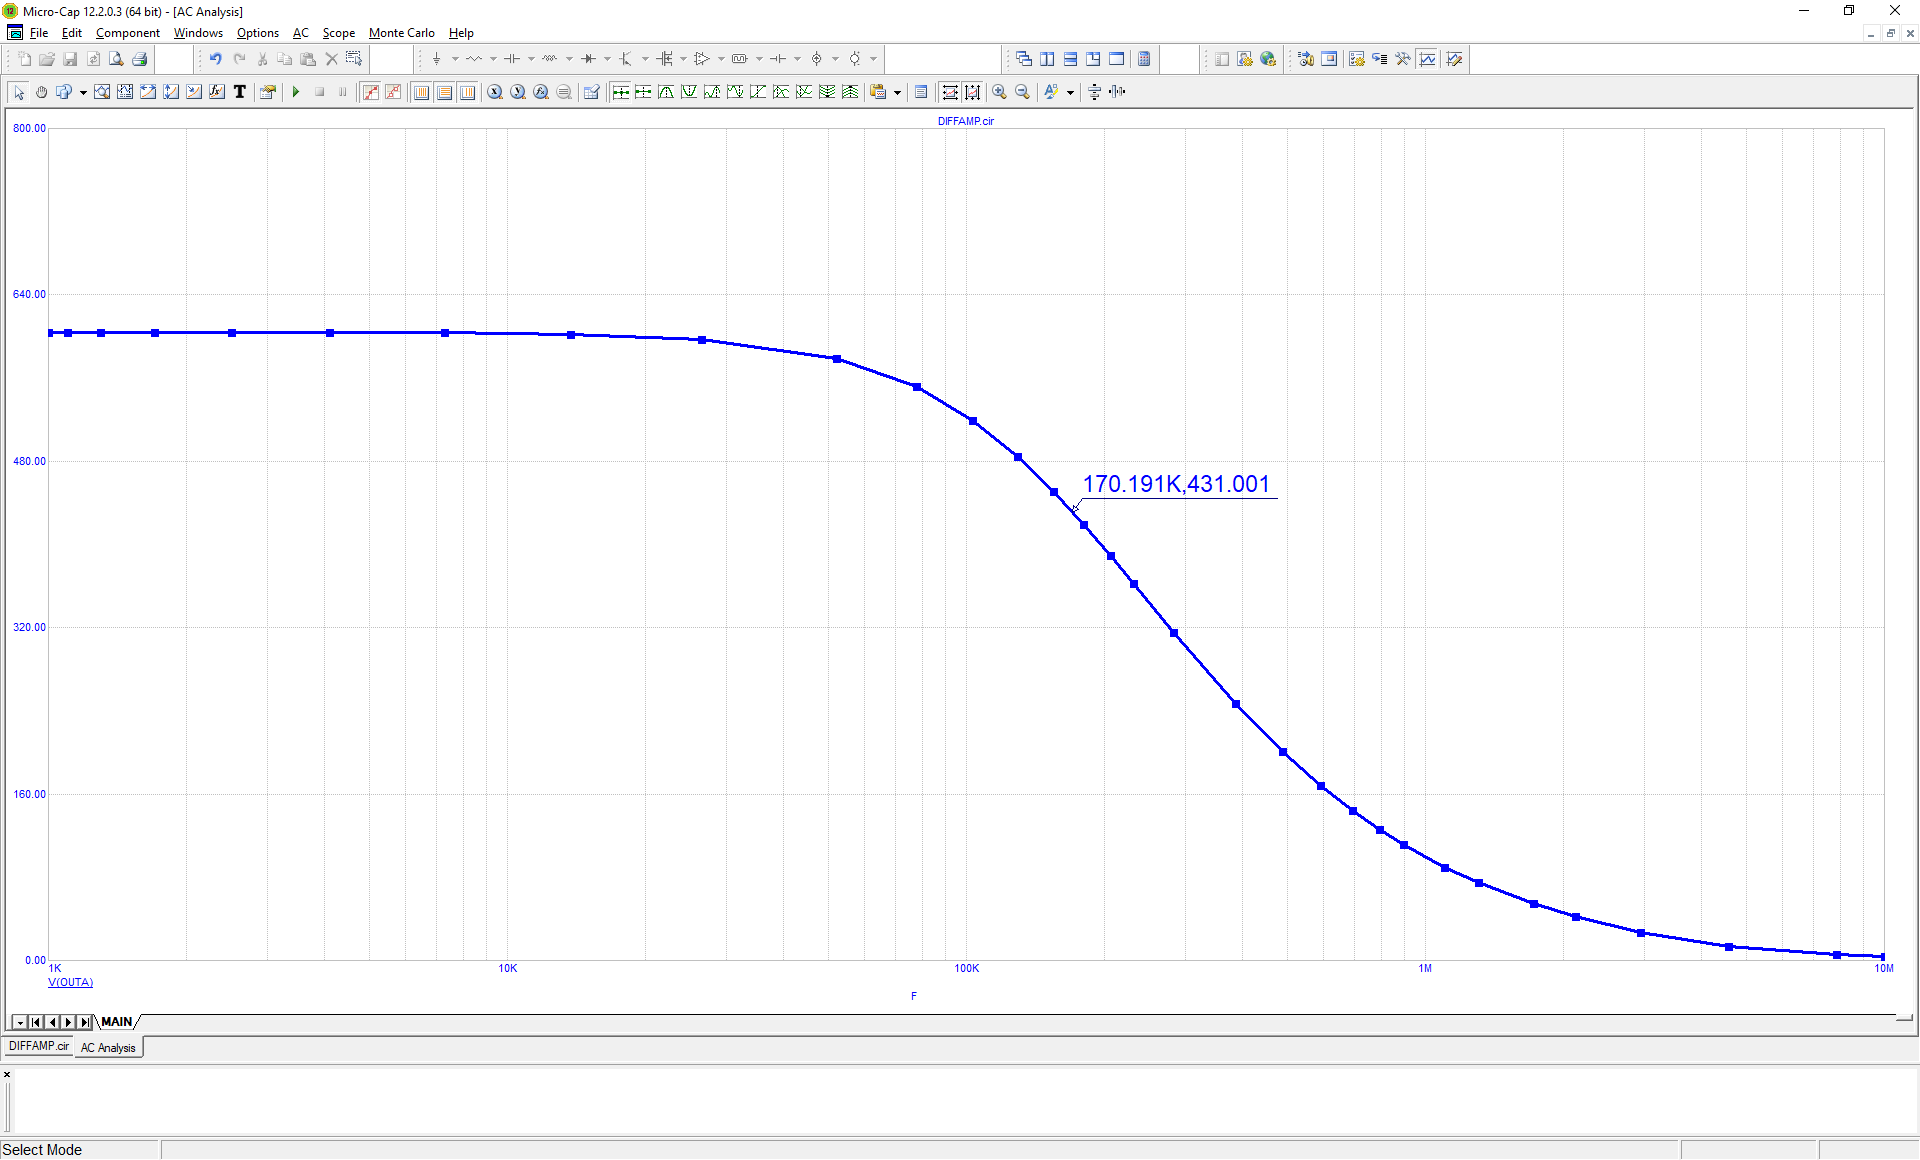Open the shapes tool dropdown arrow
The width and height of the screenshot is (1920, 1160).
coord(83,92)
